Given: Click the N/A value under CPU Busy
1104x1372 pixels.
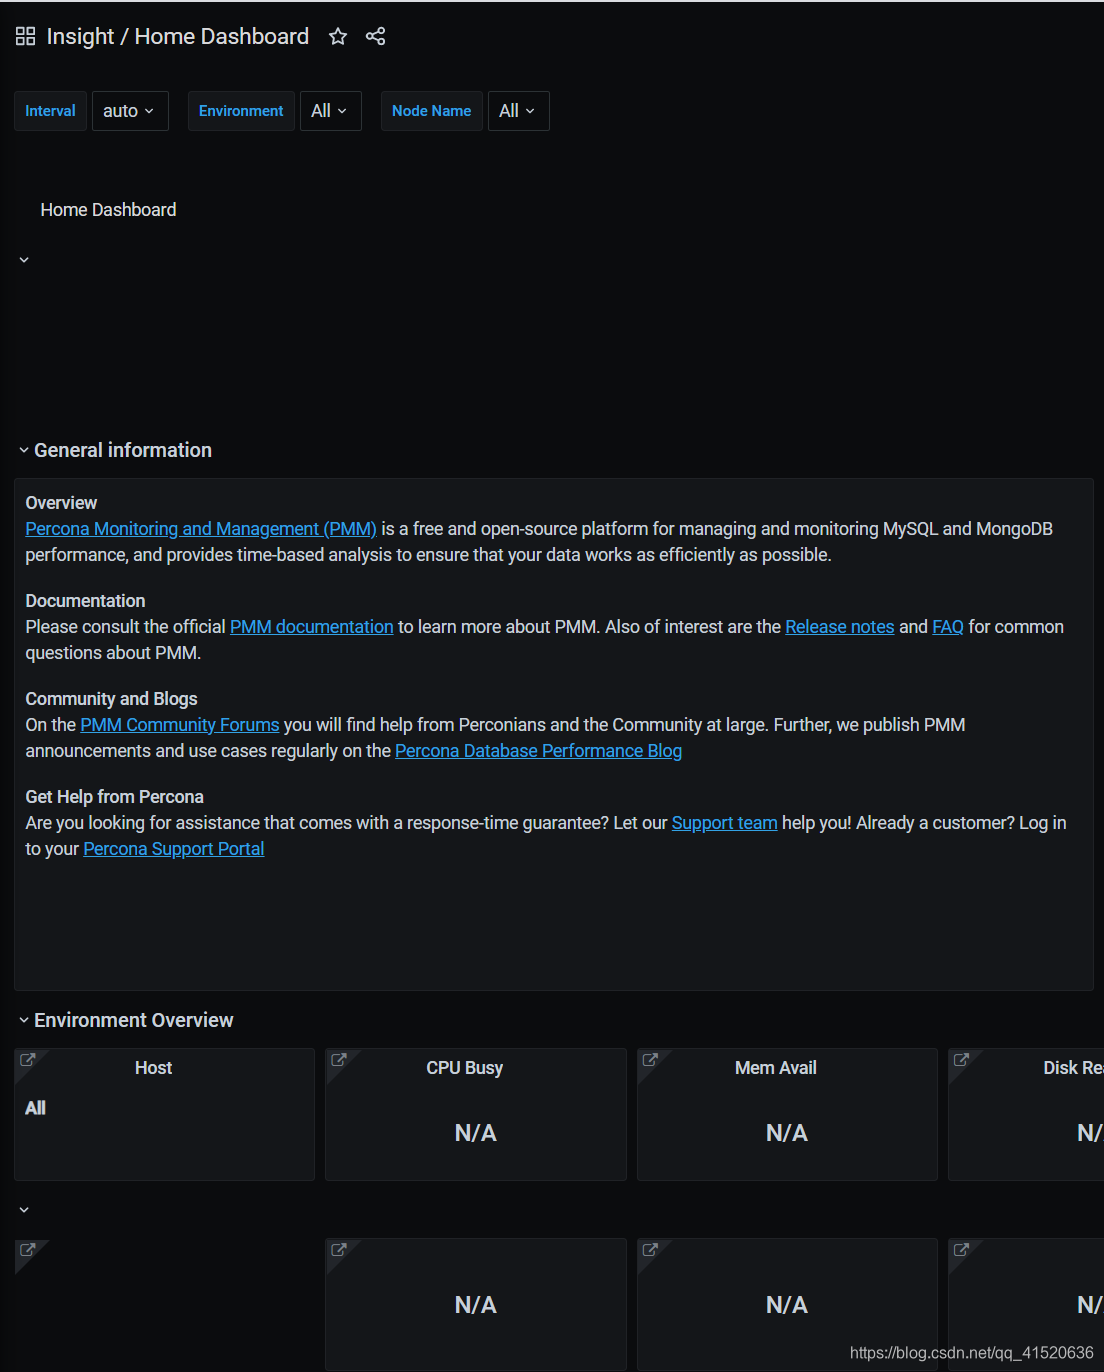Looking at the screenshot, I should pyautogui.click(x=476, y=1133).
